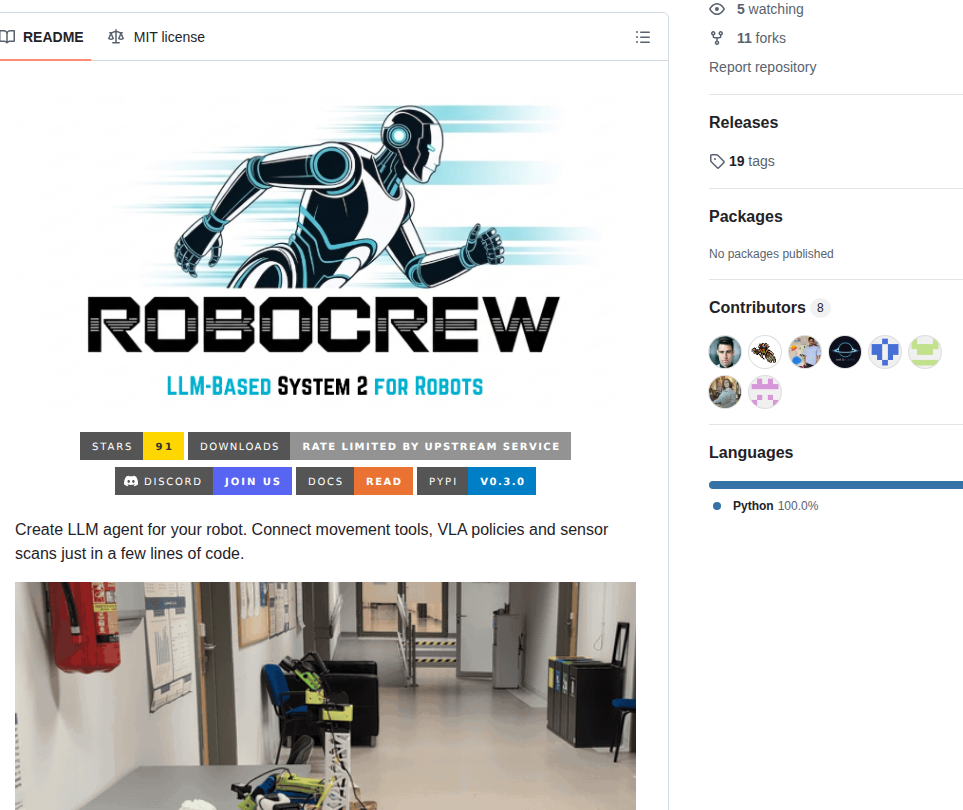The width and height of the screenshot is (963, 810).
Task: Click the Discord logo icon in badge
Action: (131, 481)
